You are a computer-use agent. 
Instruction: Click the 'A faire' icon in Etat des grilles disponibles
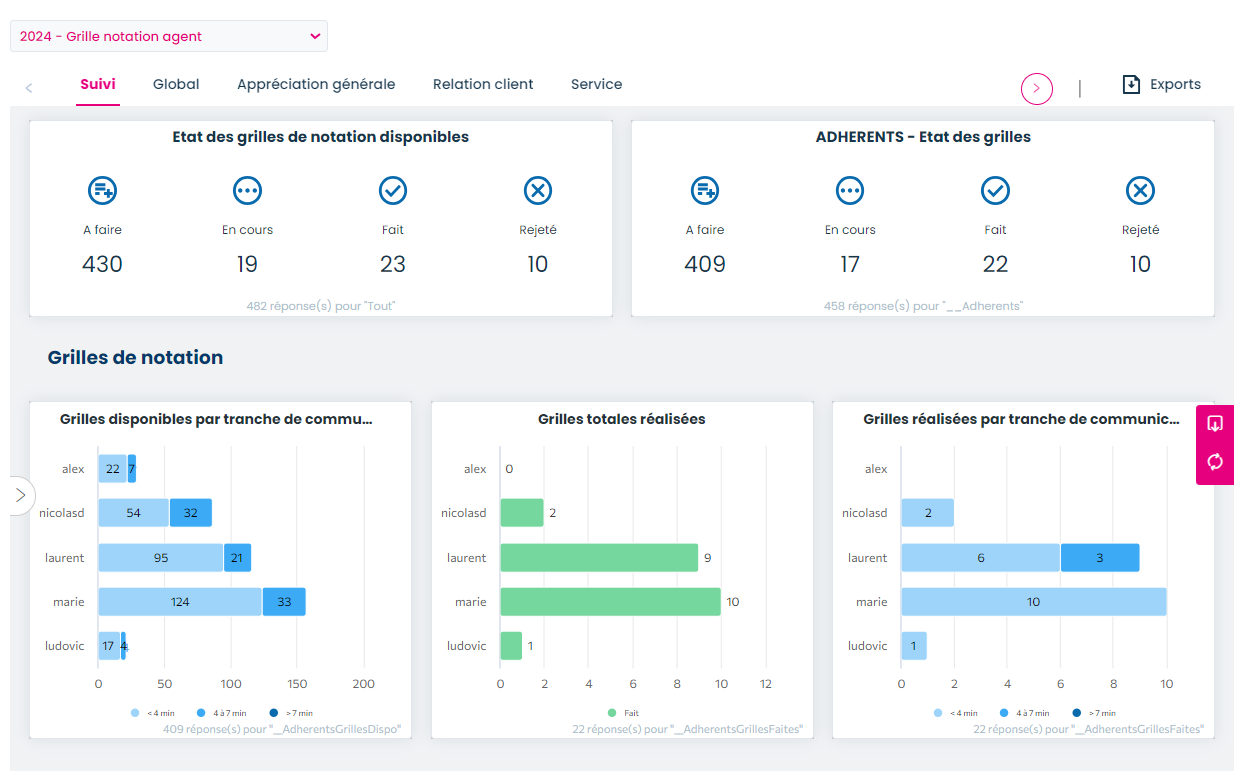click(102, 190)
